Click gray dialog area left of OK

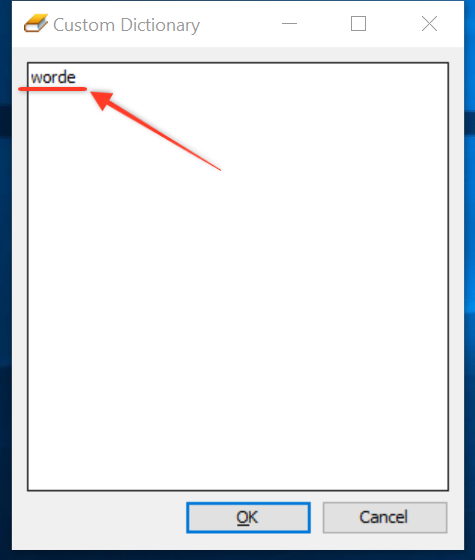click(x=104, y=518)
